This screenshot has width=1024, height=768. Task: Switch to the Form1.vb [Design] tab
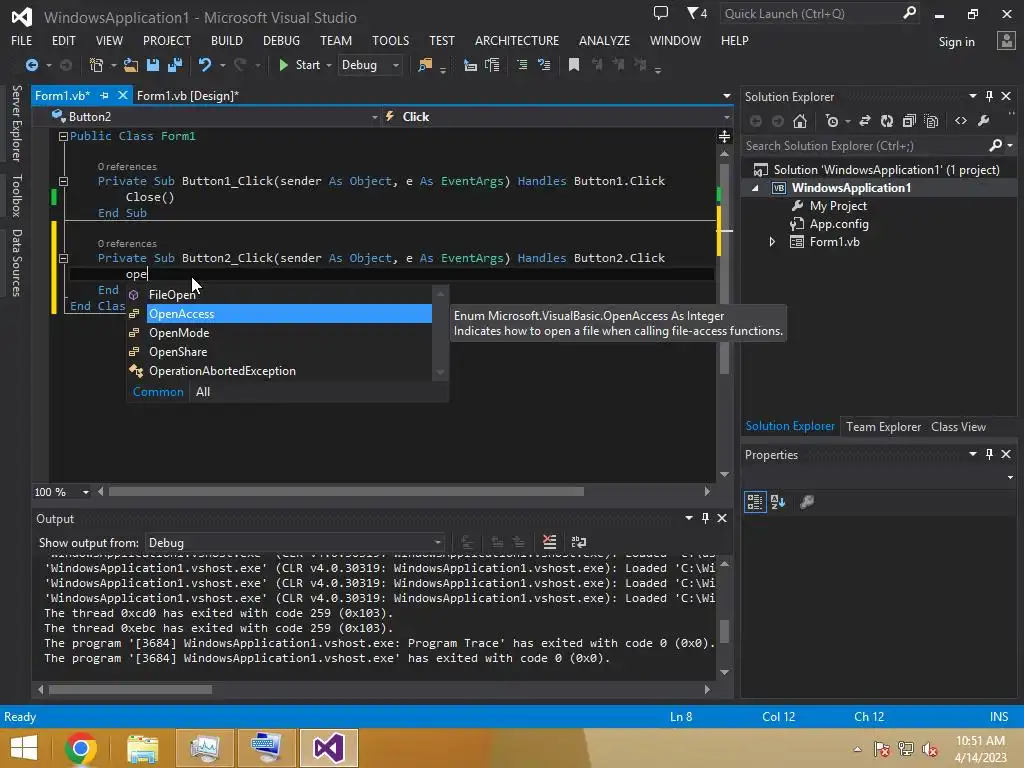pos(187,95)
